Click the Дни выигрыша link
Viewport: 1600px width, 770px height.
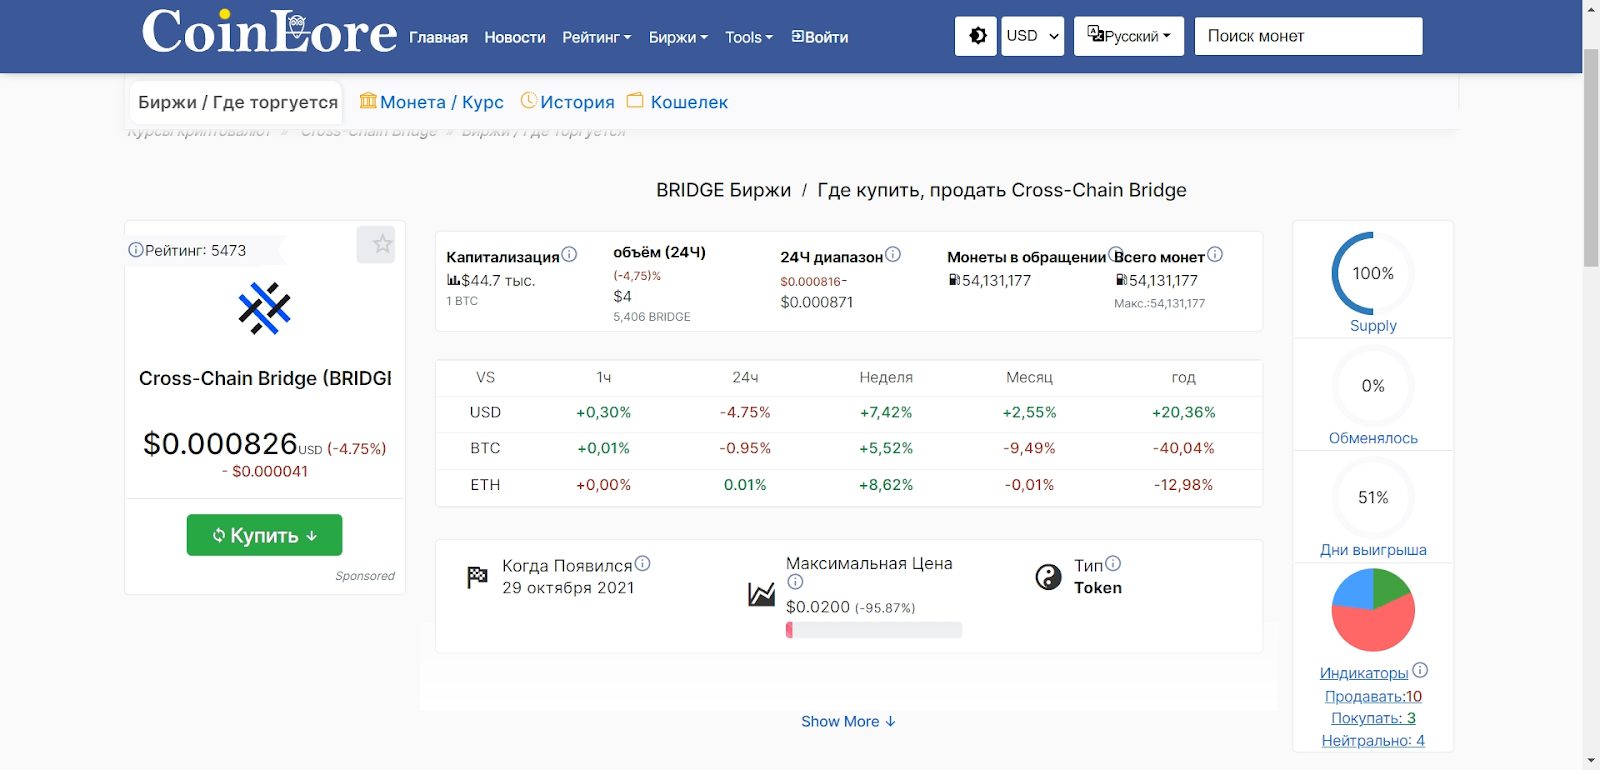pos(1373,550)
